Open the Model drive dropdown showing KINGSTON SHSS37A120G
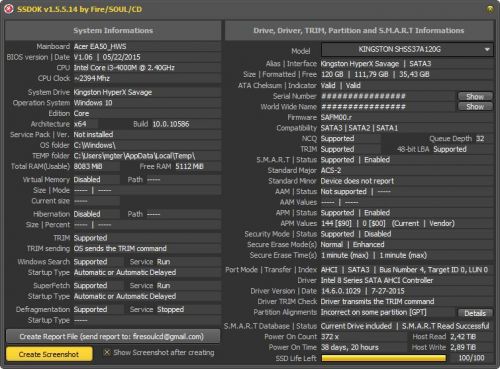This screenshot has width=500, height=369. coord(407,49)
